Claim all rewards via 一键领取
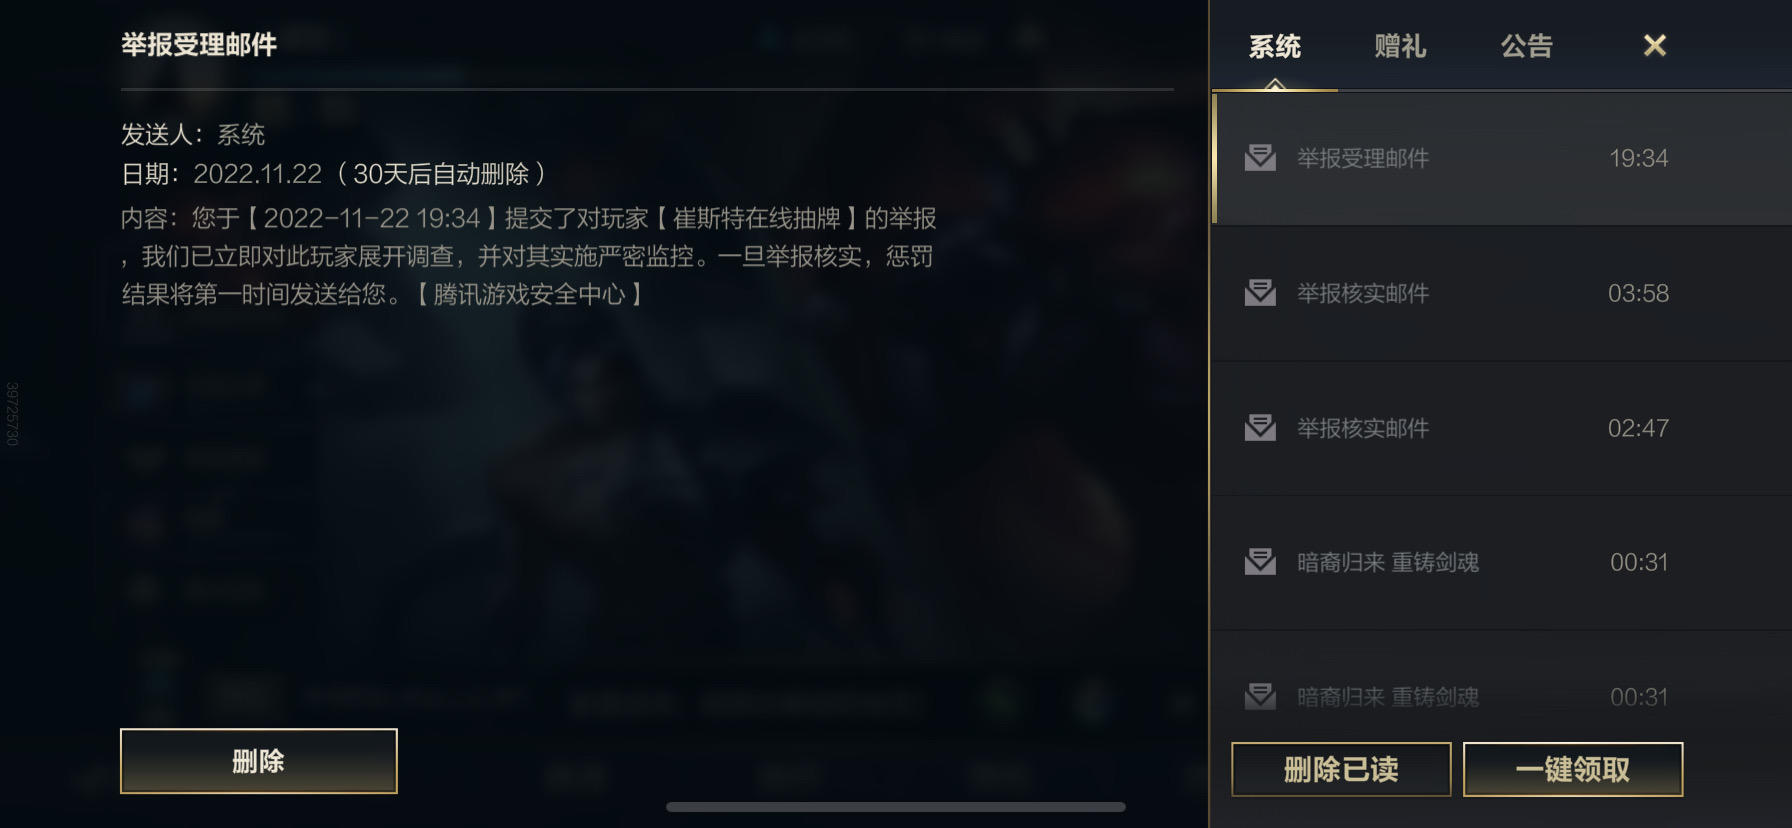 click(1573, 769)
